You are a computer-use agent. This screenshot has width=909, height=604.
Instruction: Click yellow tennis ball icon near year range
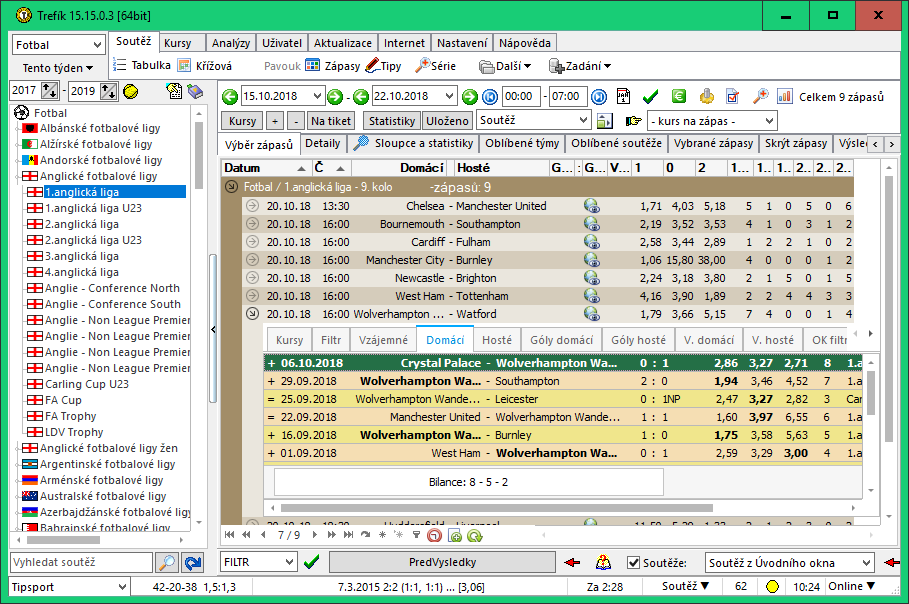click(131, 92)
